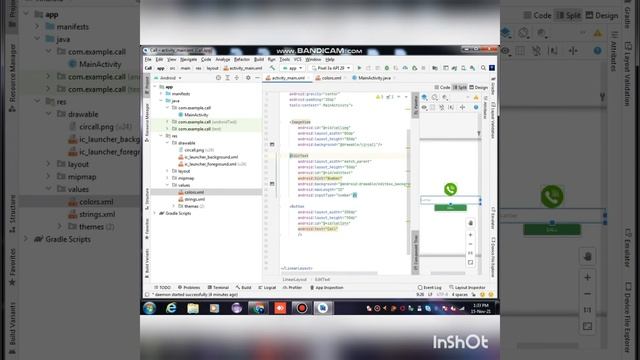
Task: Click the design surface layers icon
Action: 424,97
